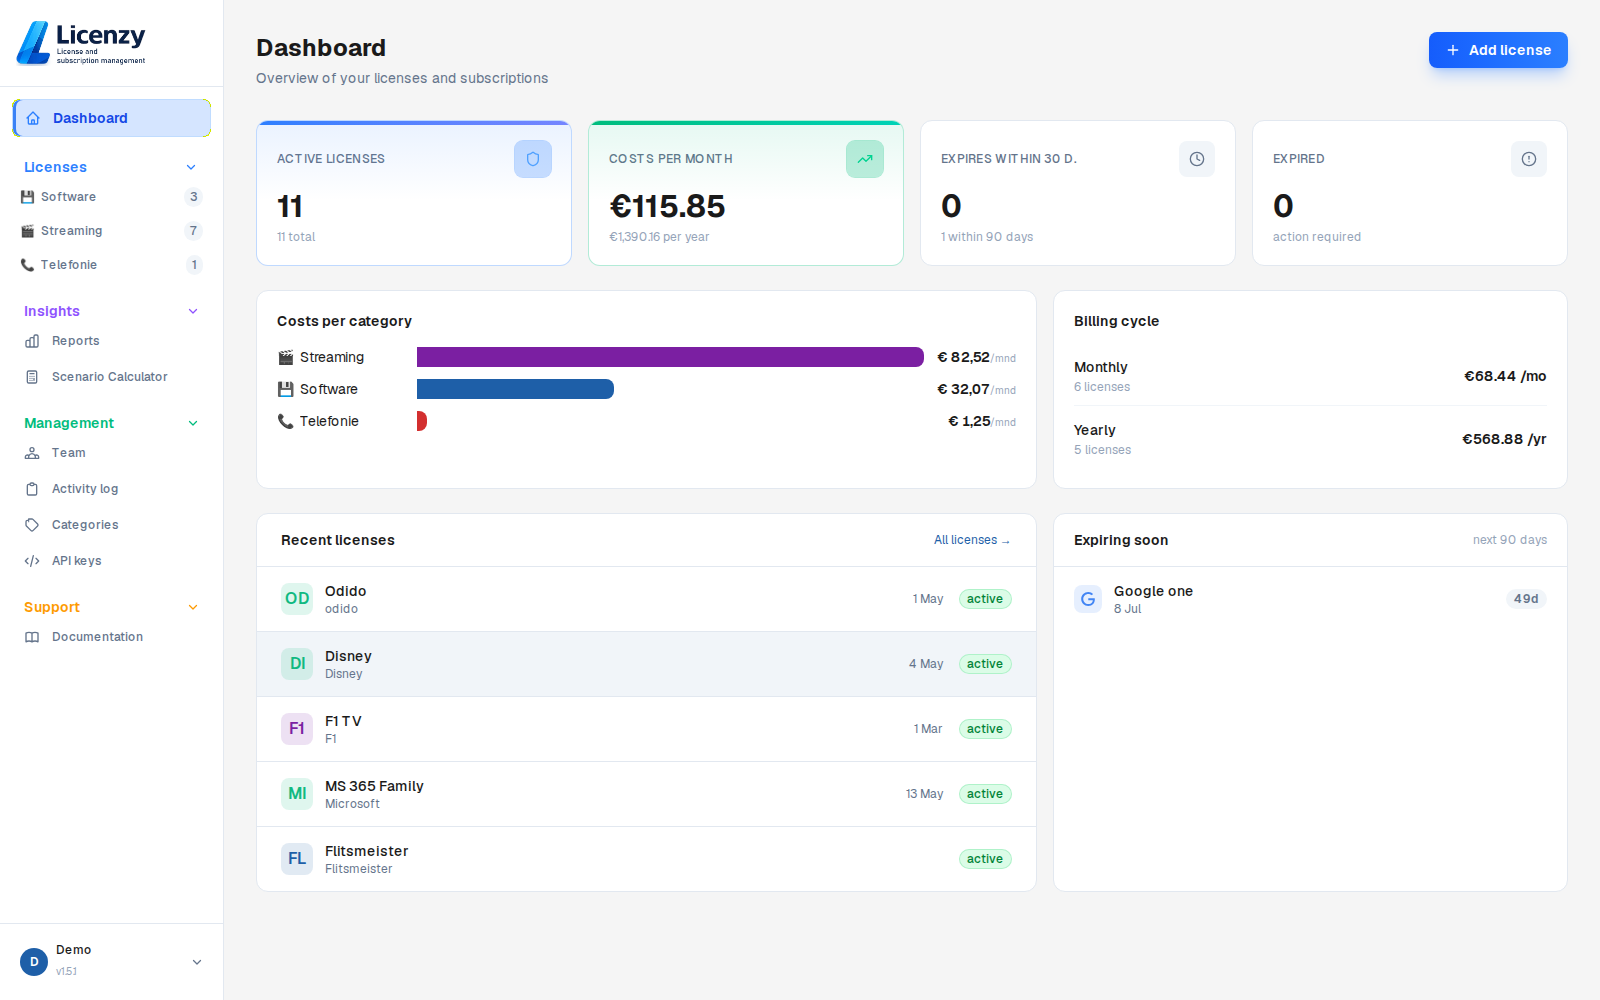Click the DI avatar for Disney
1600x1000 pixels.
[x=297, y=664]
